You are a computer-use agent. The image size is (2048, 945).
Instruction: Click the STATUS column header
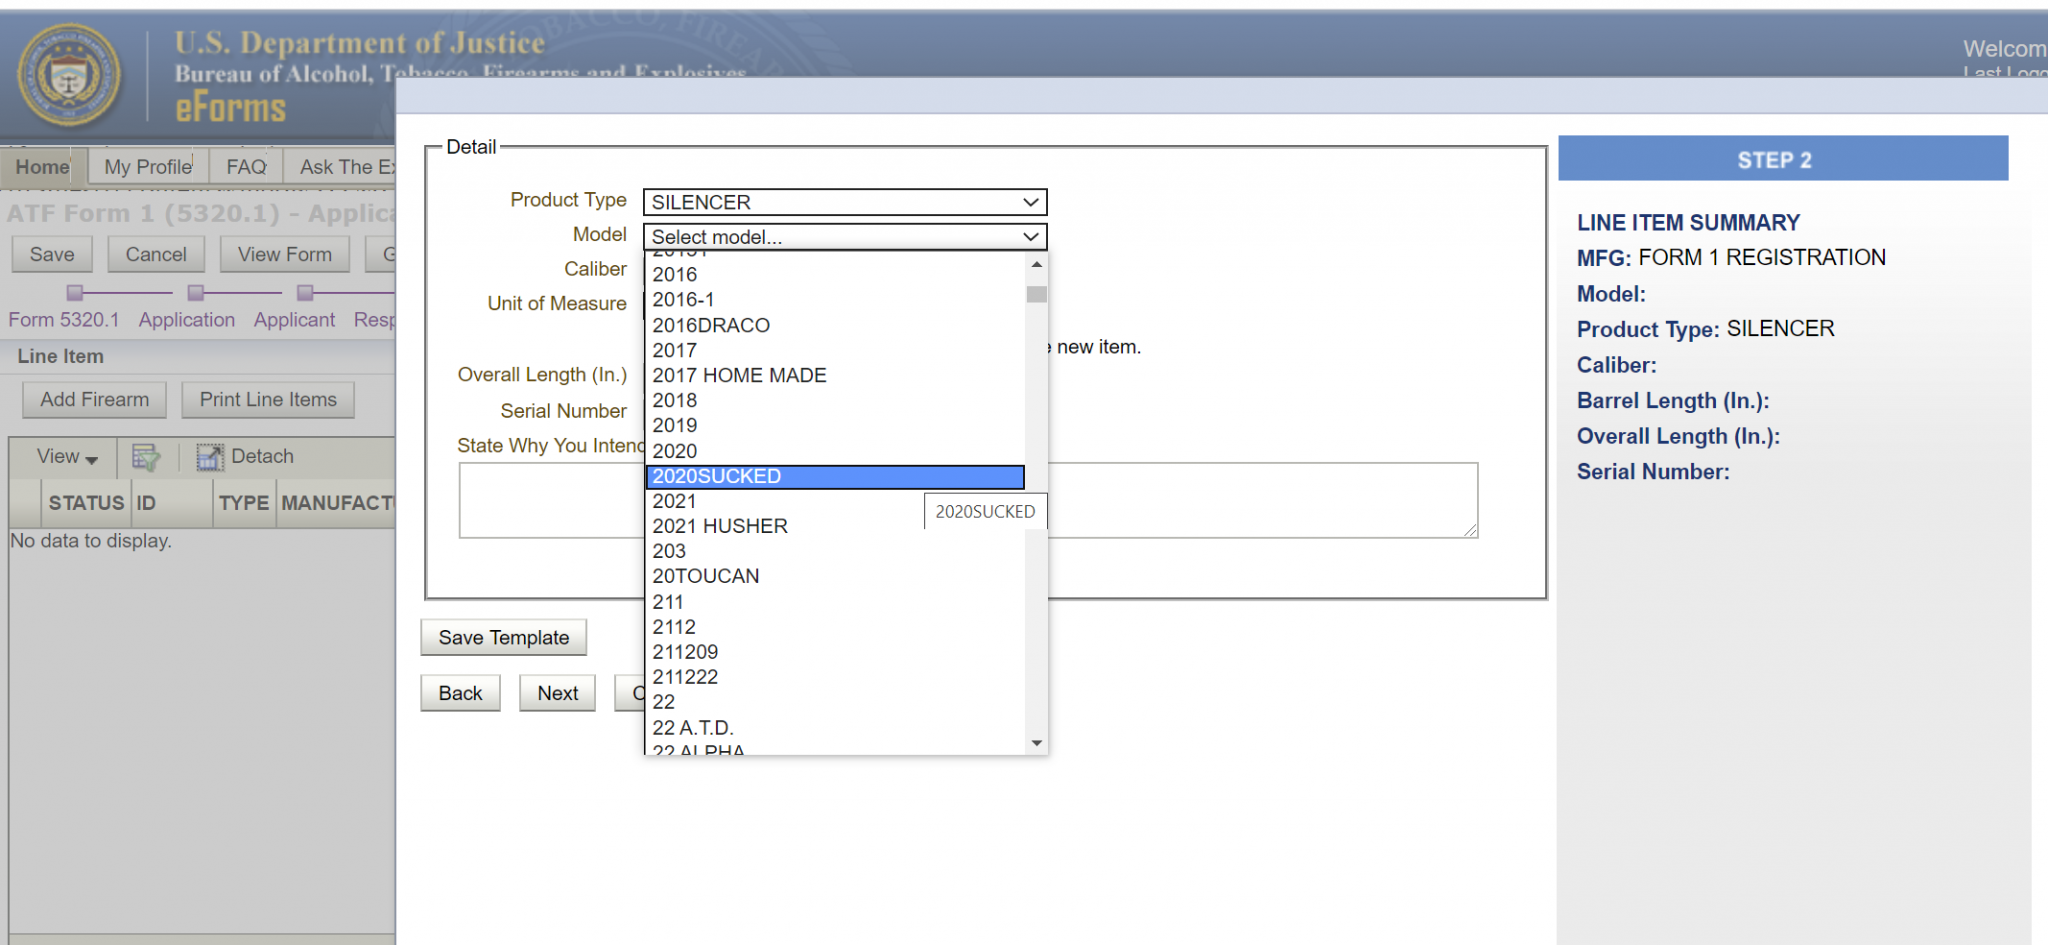point(86,503)
